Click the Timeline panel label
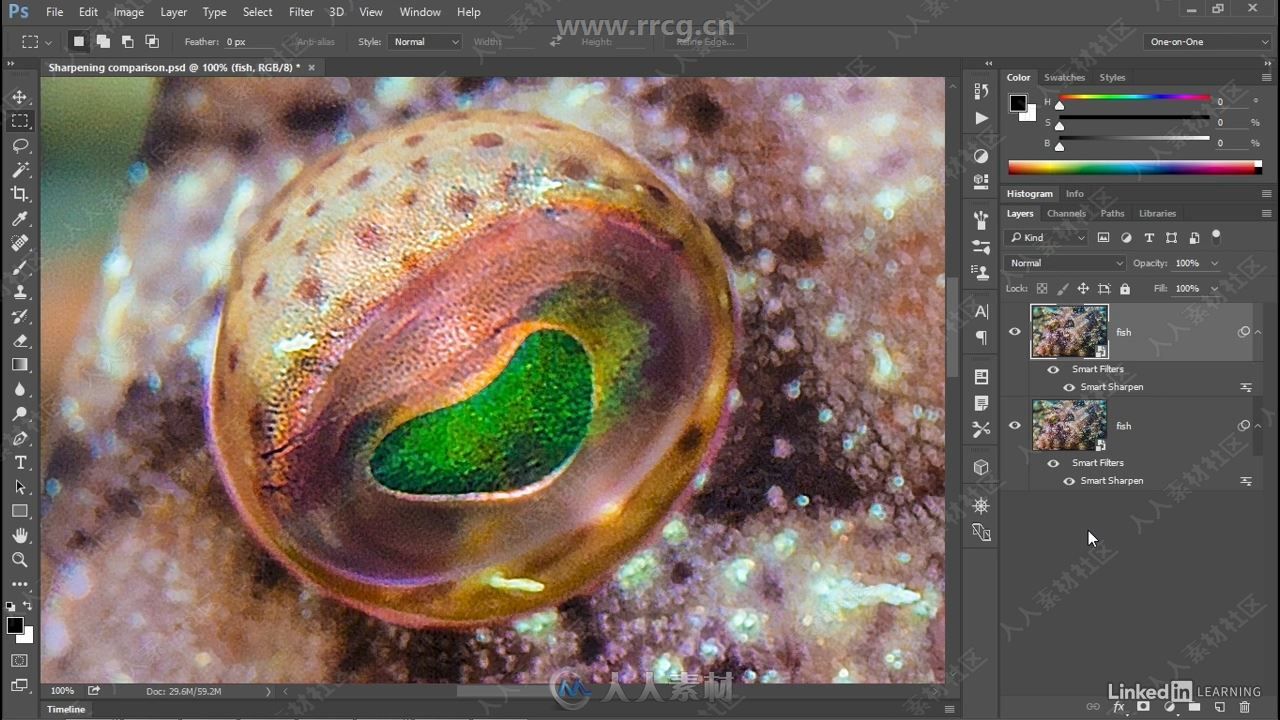Viewport: 1280px width, 720px height. tap(66, 709)
